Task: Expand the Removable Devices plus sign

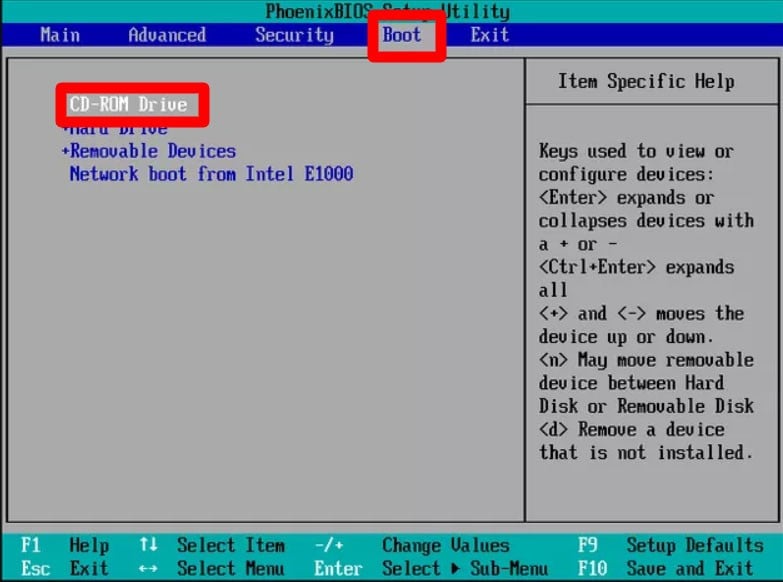Action: (x=65, y=151)
